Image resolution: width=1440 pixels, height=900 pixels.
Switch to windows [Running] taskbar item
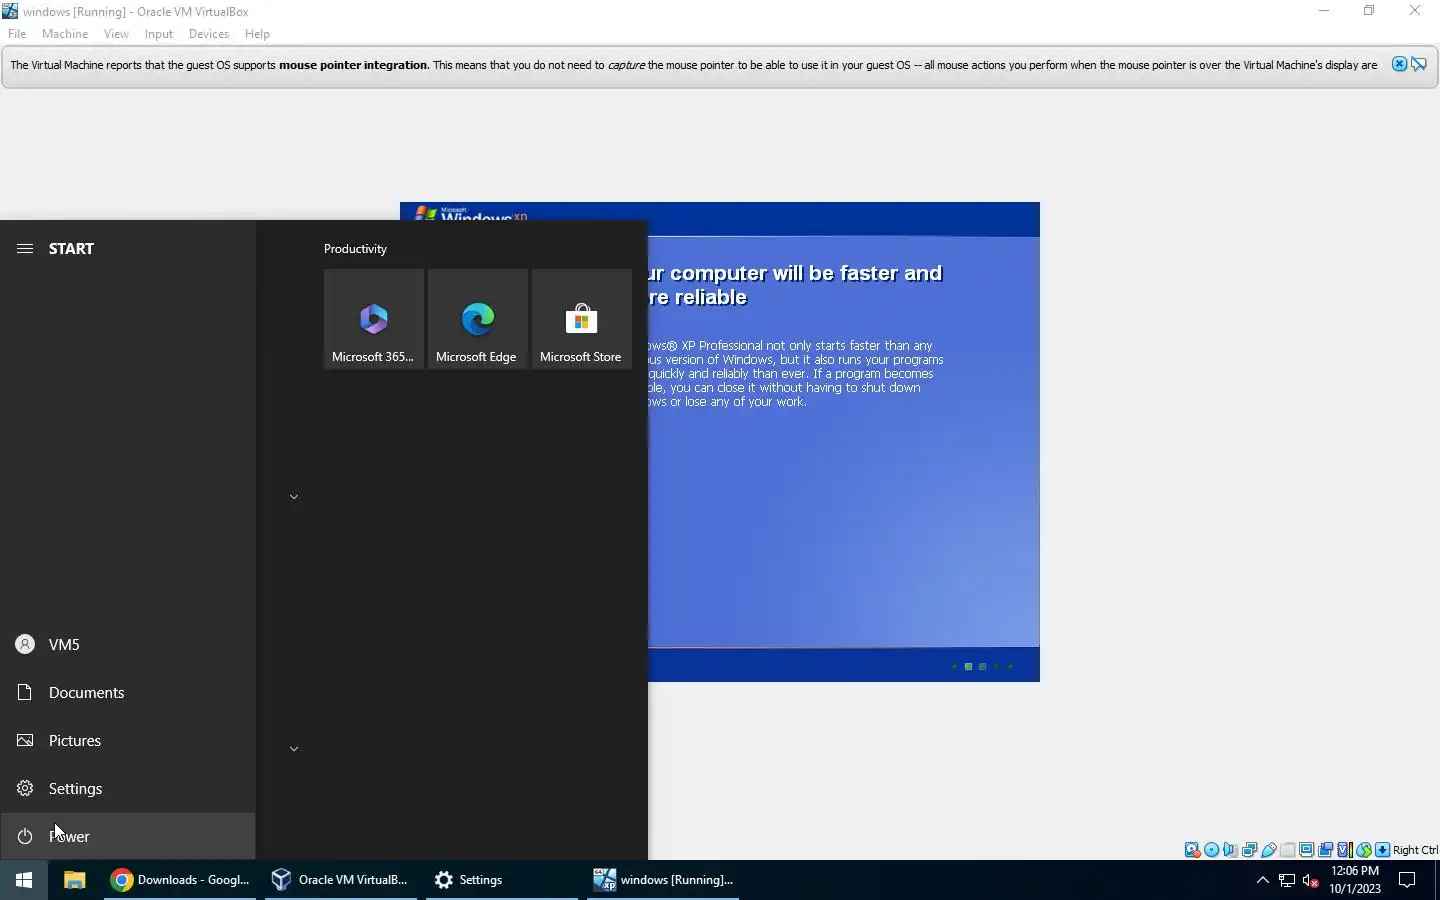663,880
